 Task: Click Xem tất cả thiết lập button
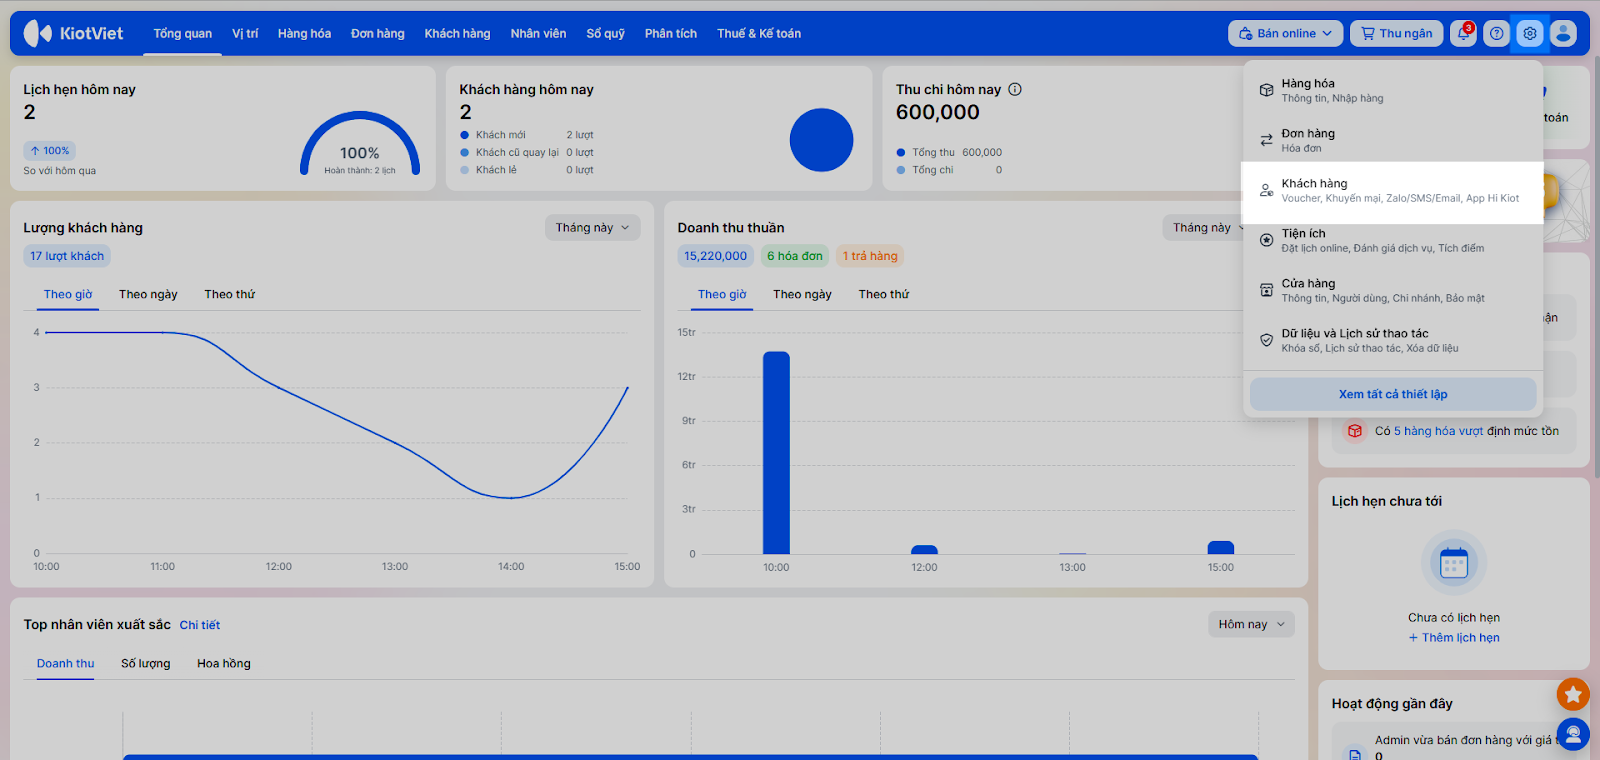click(1393, 394)
